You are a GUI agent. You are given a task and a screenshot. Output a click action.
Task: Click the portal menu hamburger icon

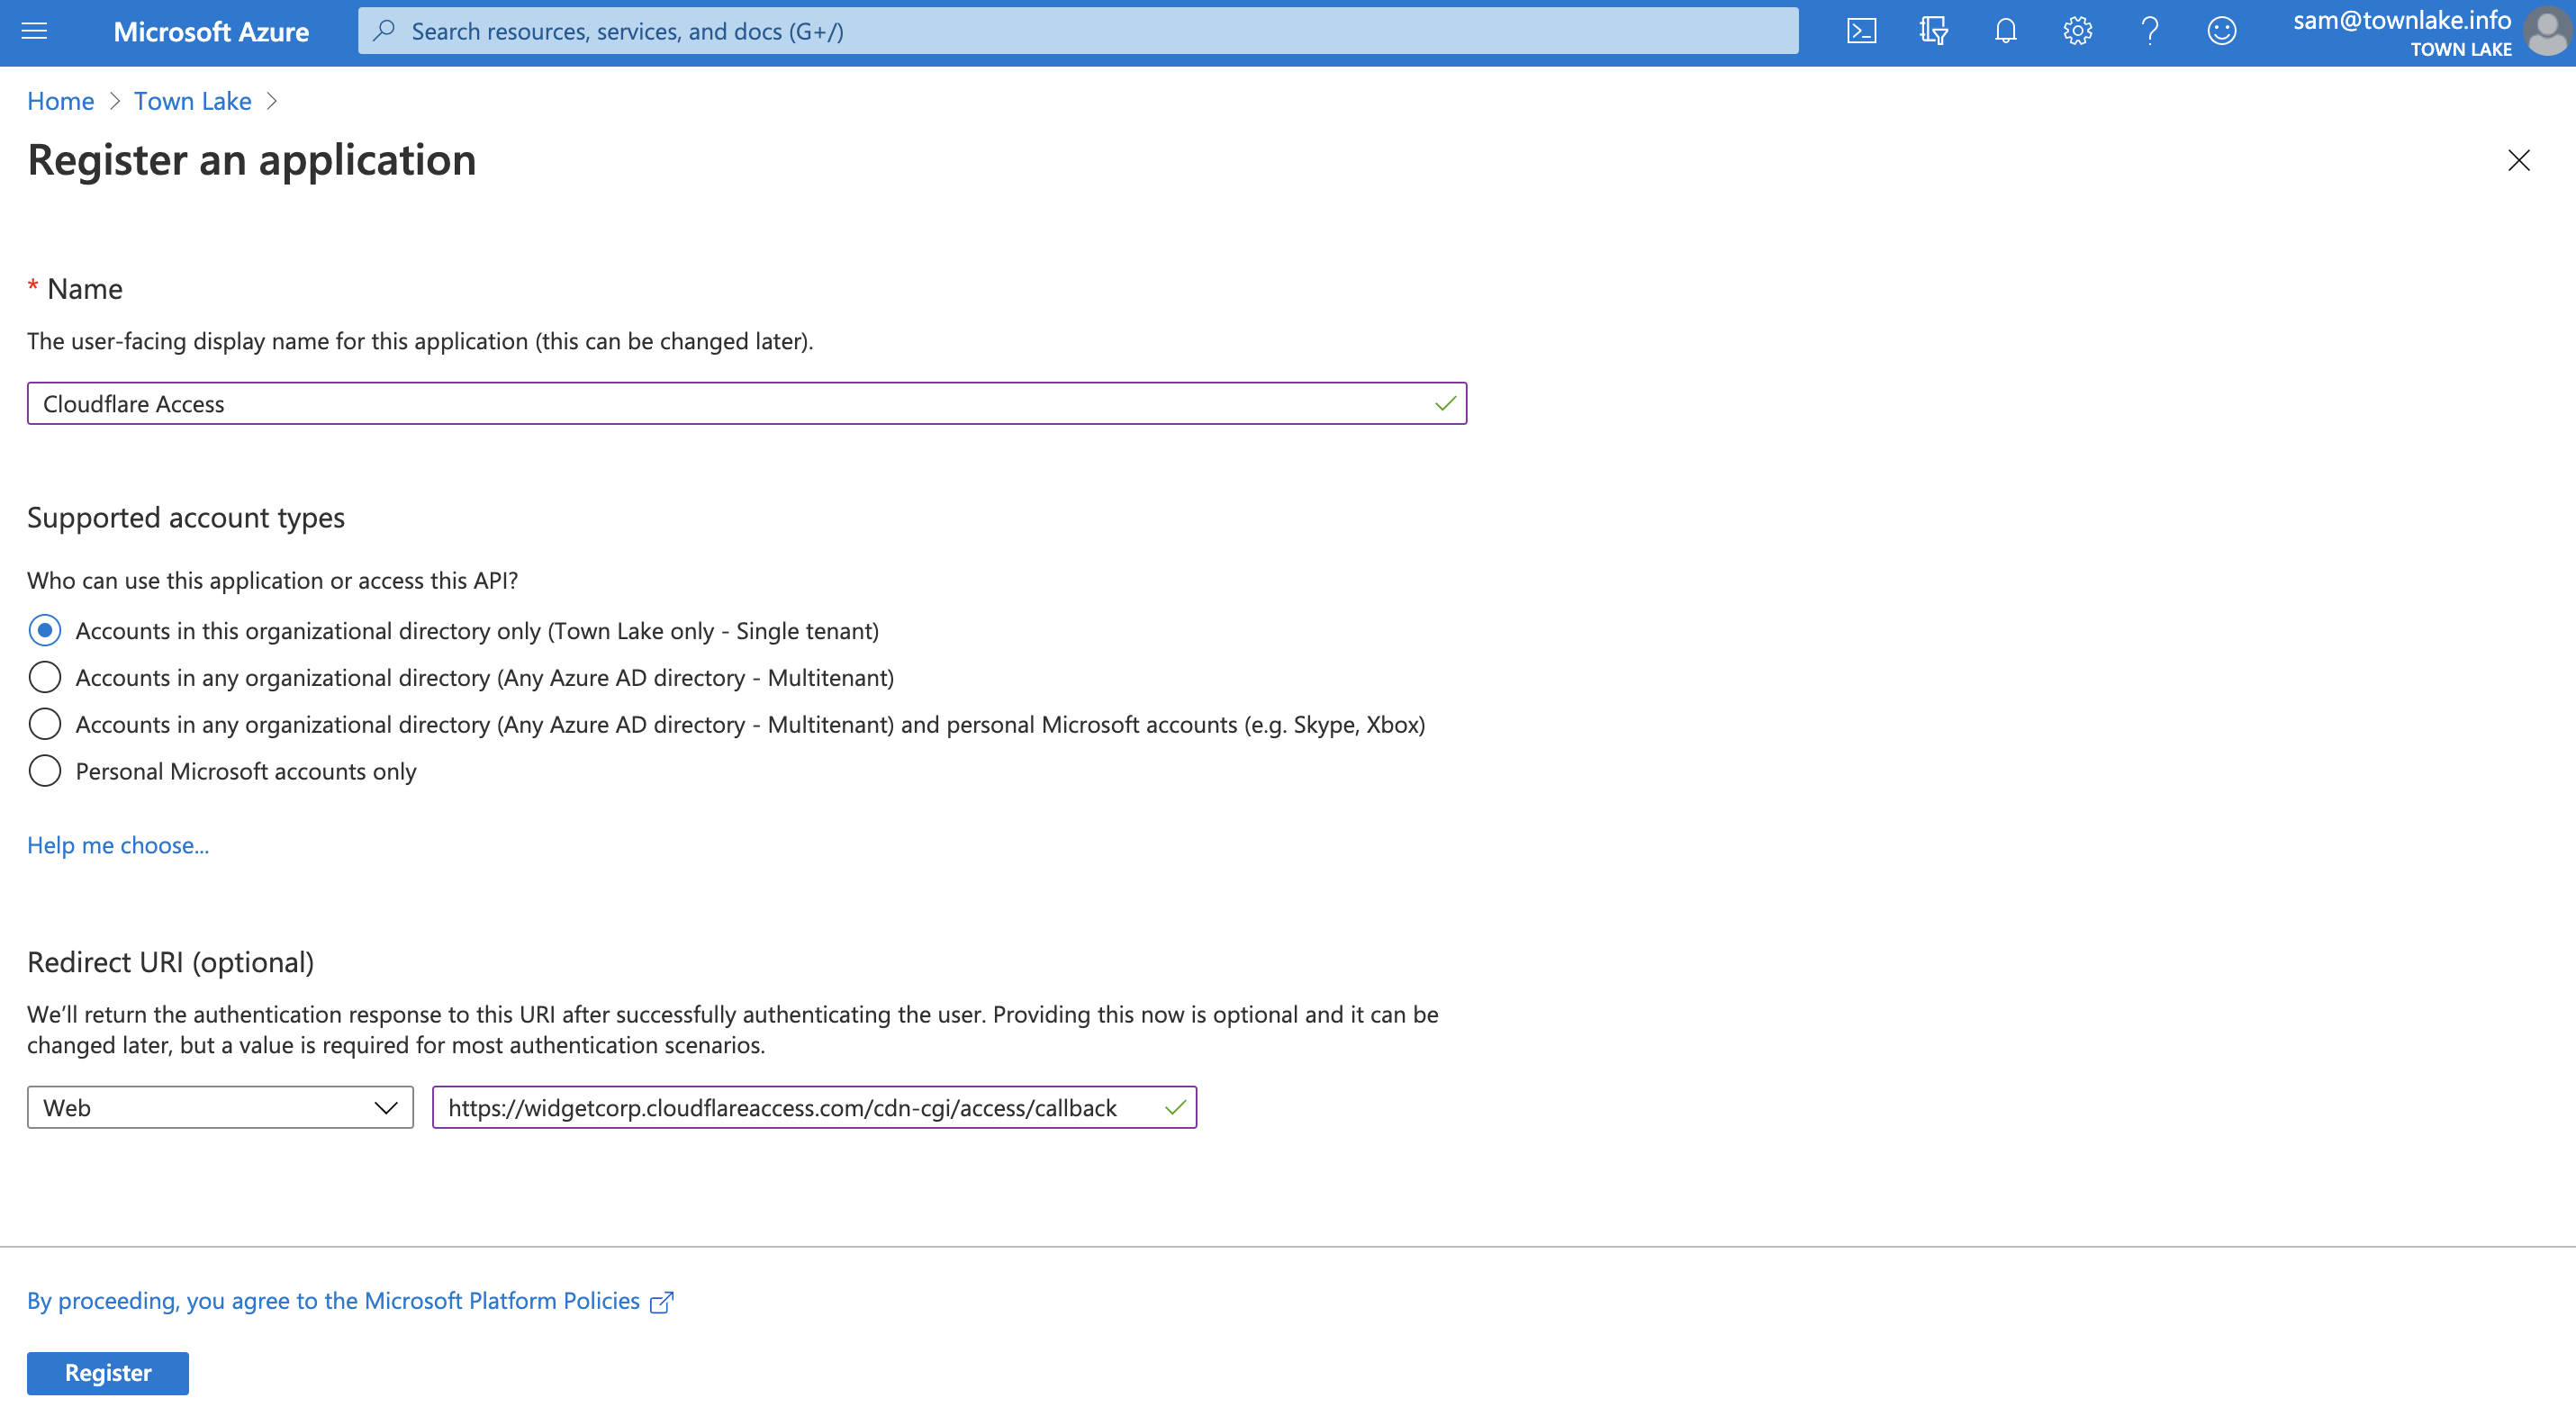(x=35, y=32)
